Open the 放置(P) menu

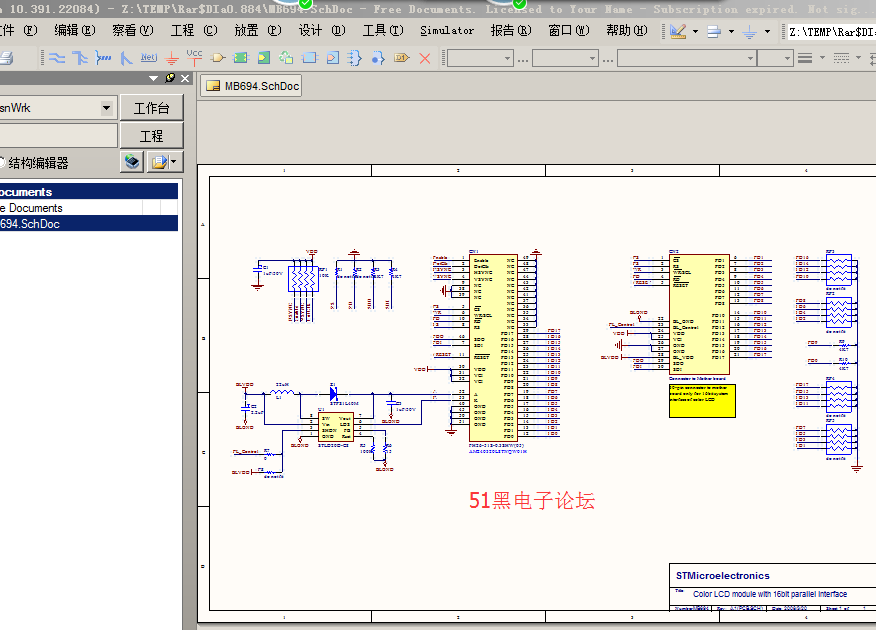258,30
